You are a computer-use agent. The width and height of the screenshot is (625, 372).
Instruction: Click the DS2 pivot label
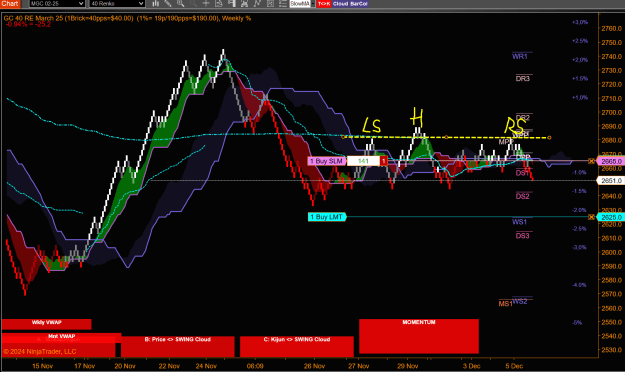523,196
